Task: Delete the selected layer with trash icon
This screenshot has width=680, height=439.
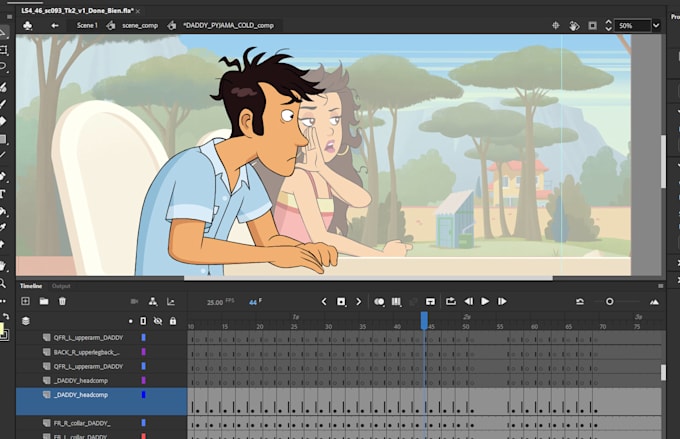Action: (62, 301)
